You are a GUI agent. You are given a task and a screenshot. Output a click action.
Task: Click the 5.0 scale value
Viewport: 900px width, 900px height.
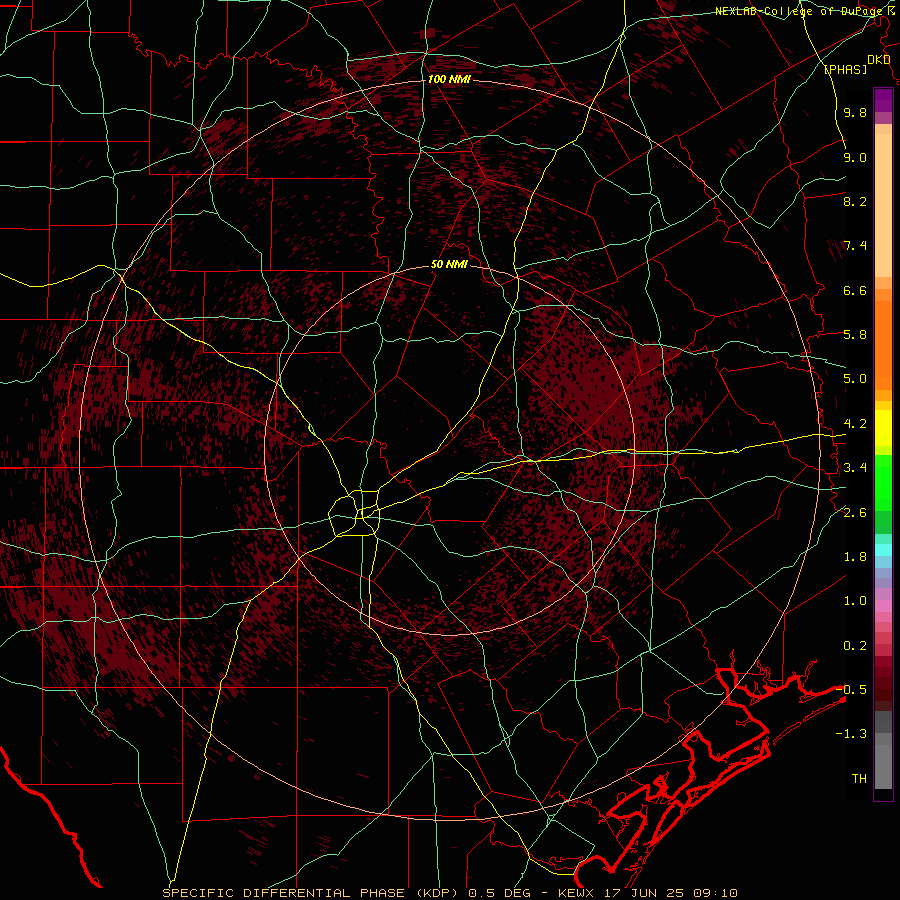(x=855, y=379)
